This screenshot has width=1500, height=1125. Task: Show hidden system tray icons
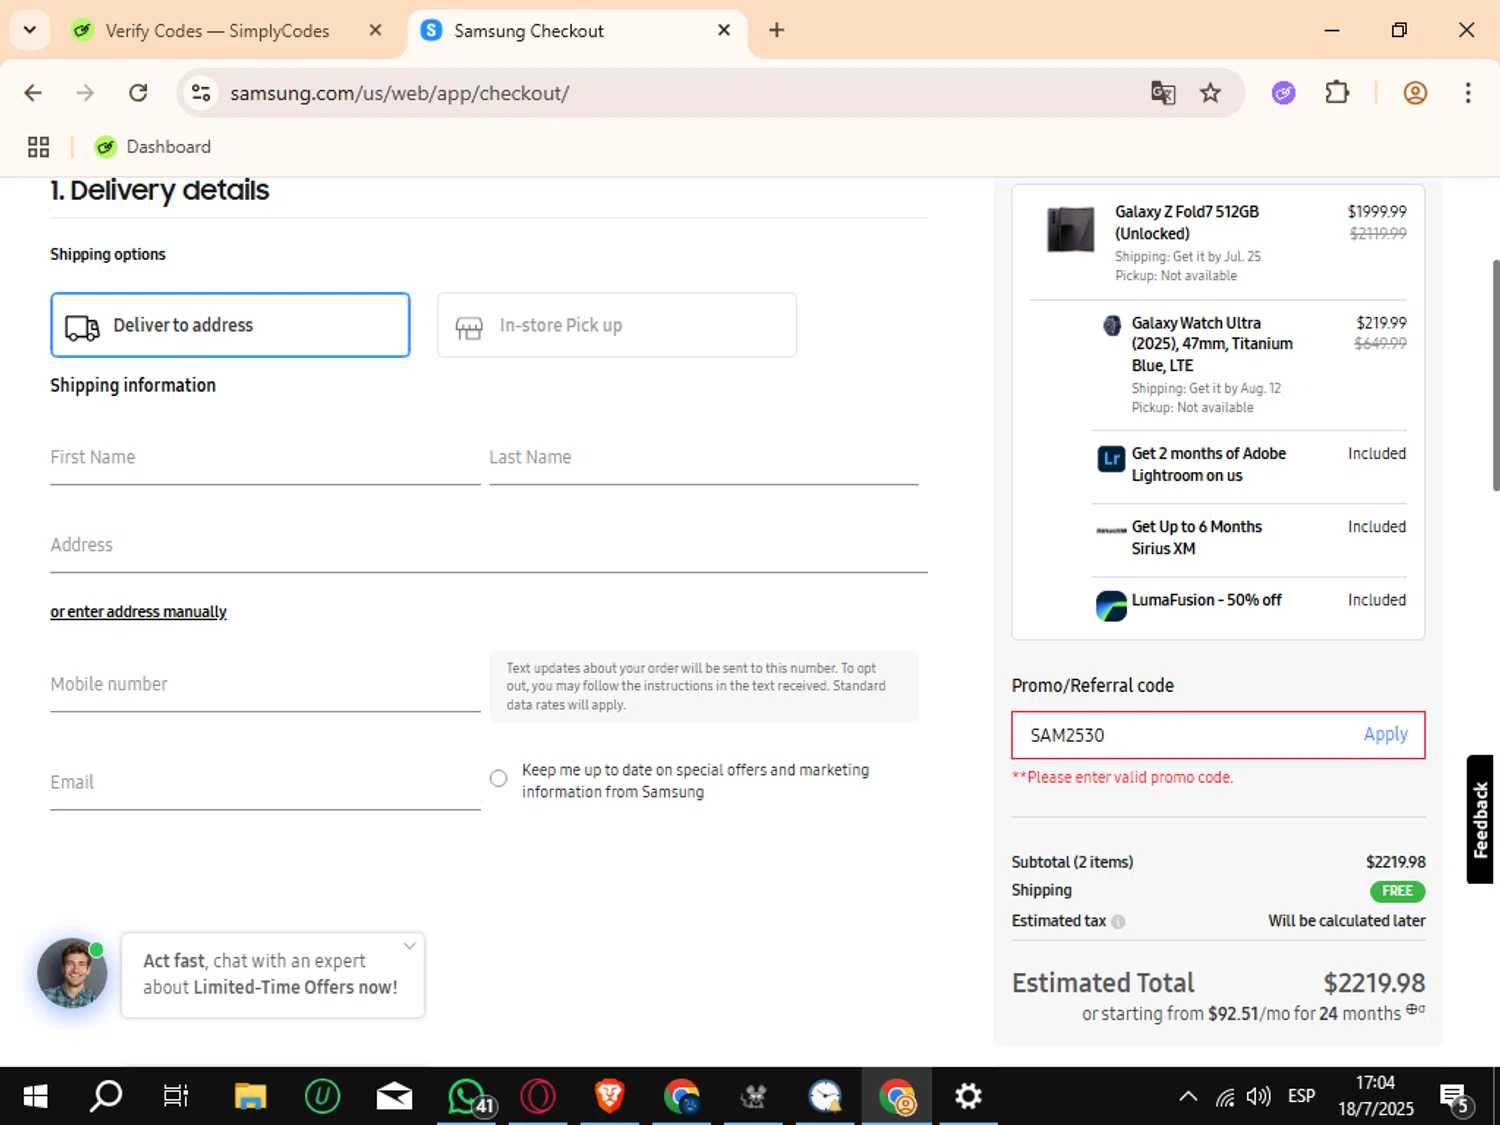(1188, 1097)
